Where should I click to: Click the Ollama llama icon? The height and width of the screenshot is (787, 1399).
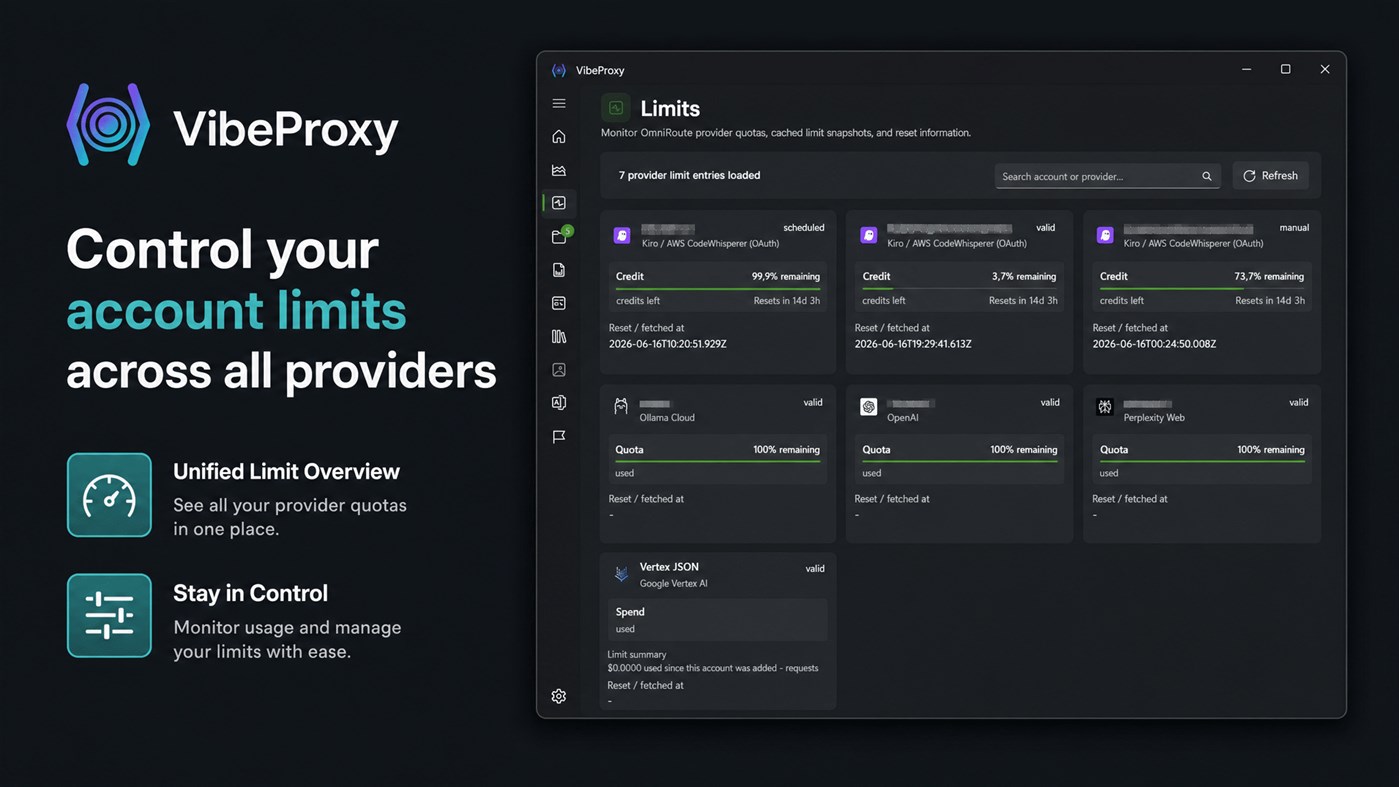click(x=621, y=407)
